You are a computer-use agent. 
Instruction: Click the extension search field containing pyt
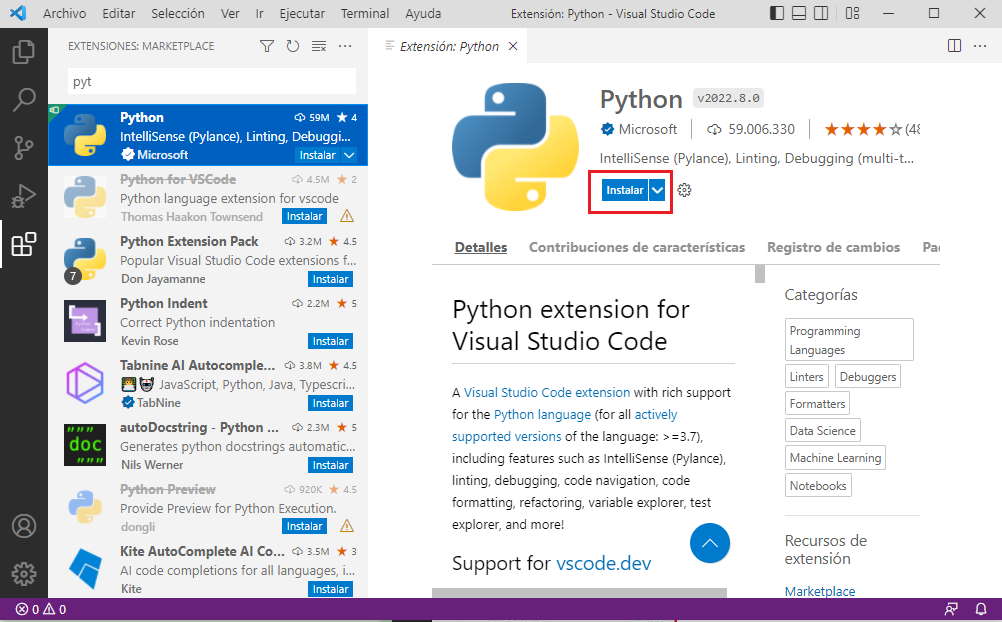(212, 81)
